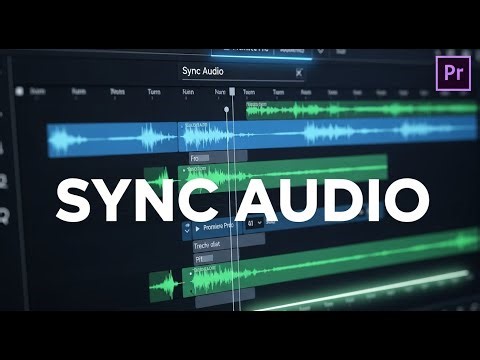Open the "41" dropdown beside Premiere Pro

coord(254,223)
